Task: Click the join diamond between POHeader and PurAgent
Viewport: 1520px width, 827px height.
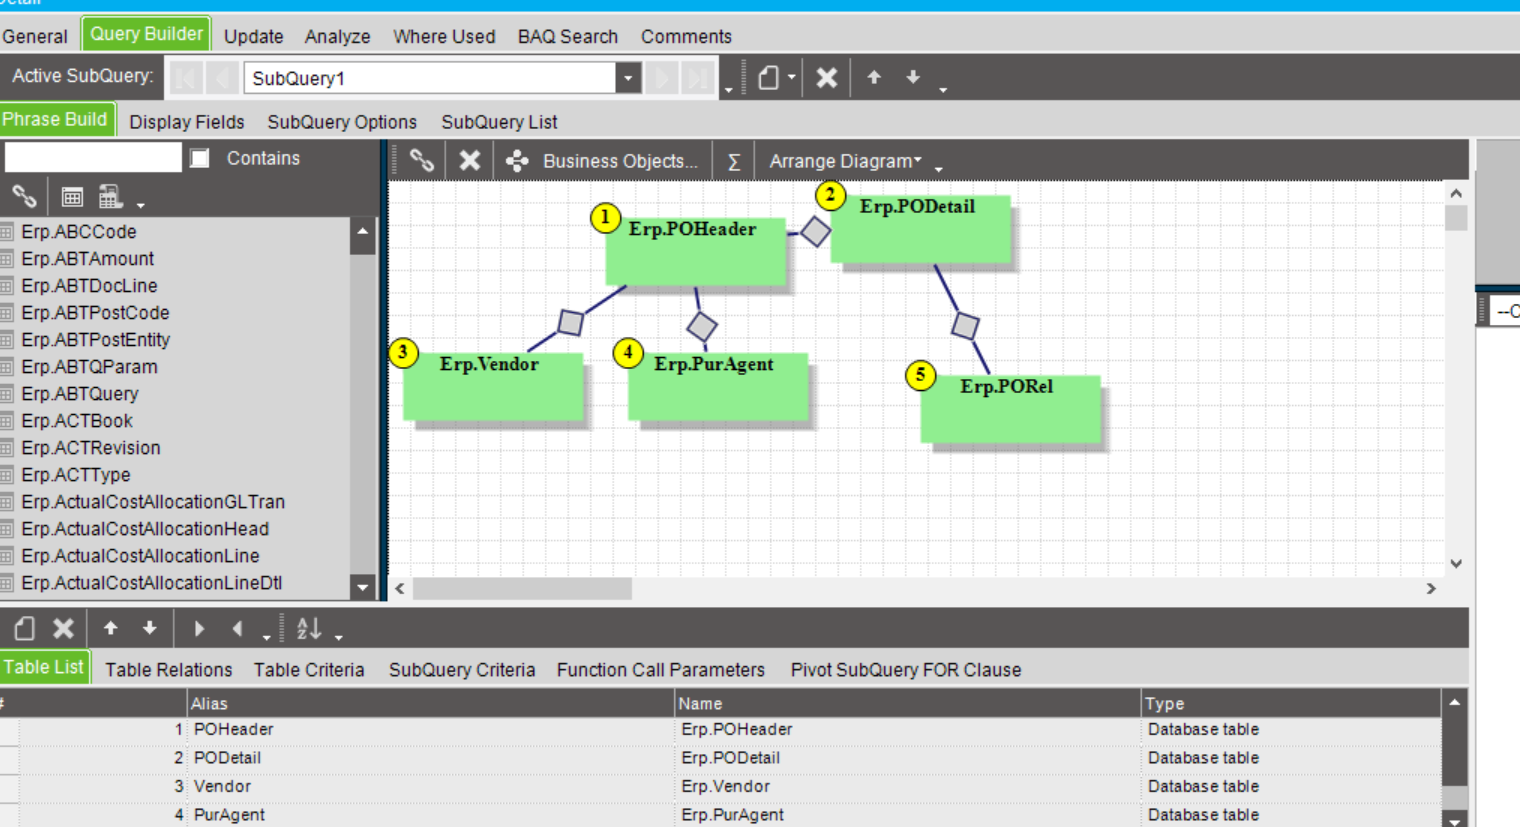Action: pyautogui.click(x=702, y=326)
